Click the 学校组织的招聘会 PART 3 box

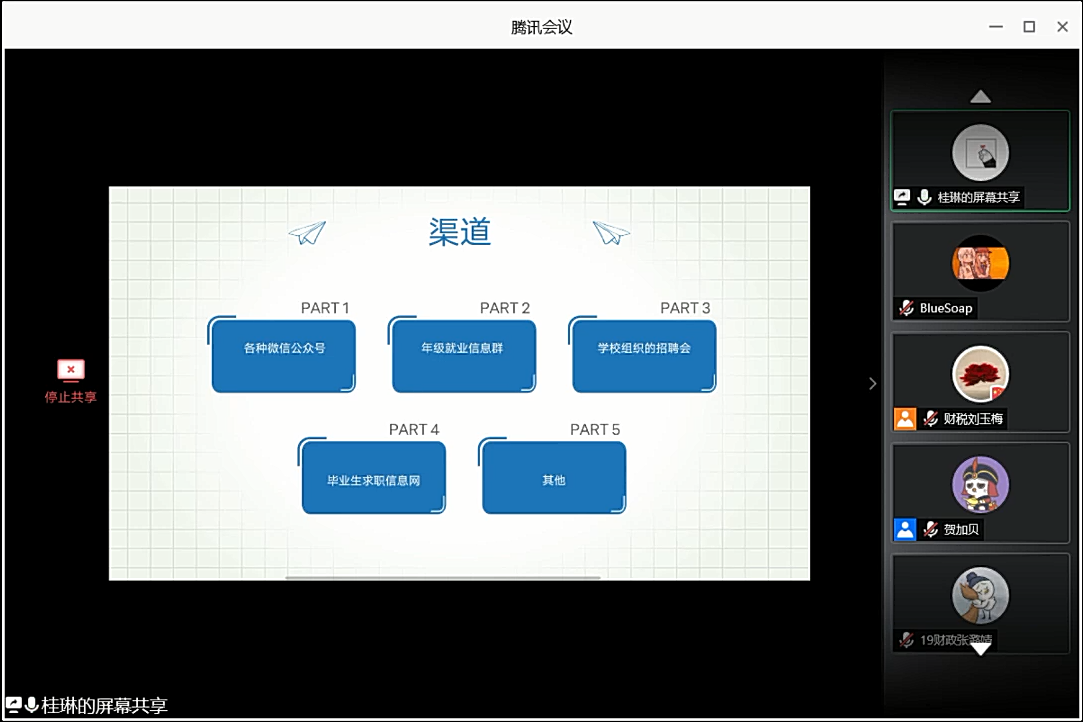click(x=644, y=355)
